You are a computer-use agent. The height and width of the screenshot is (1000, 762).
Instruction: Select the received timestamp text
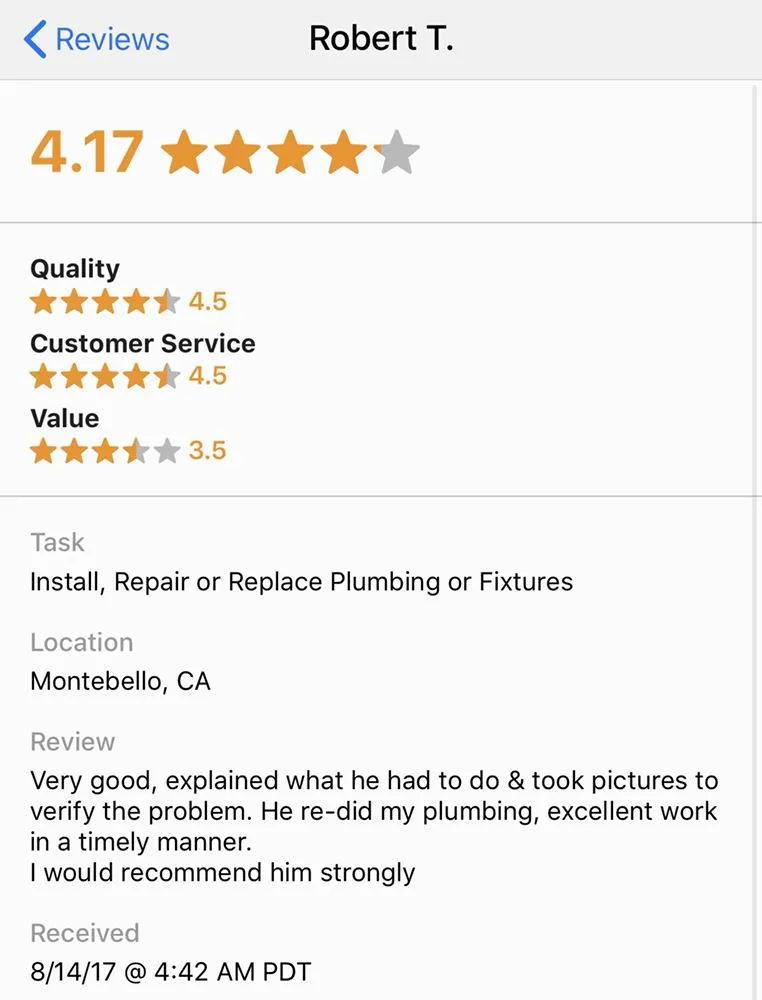(x=169, y=970)
